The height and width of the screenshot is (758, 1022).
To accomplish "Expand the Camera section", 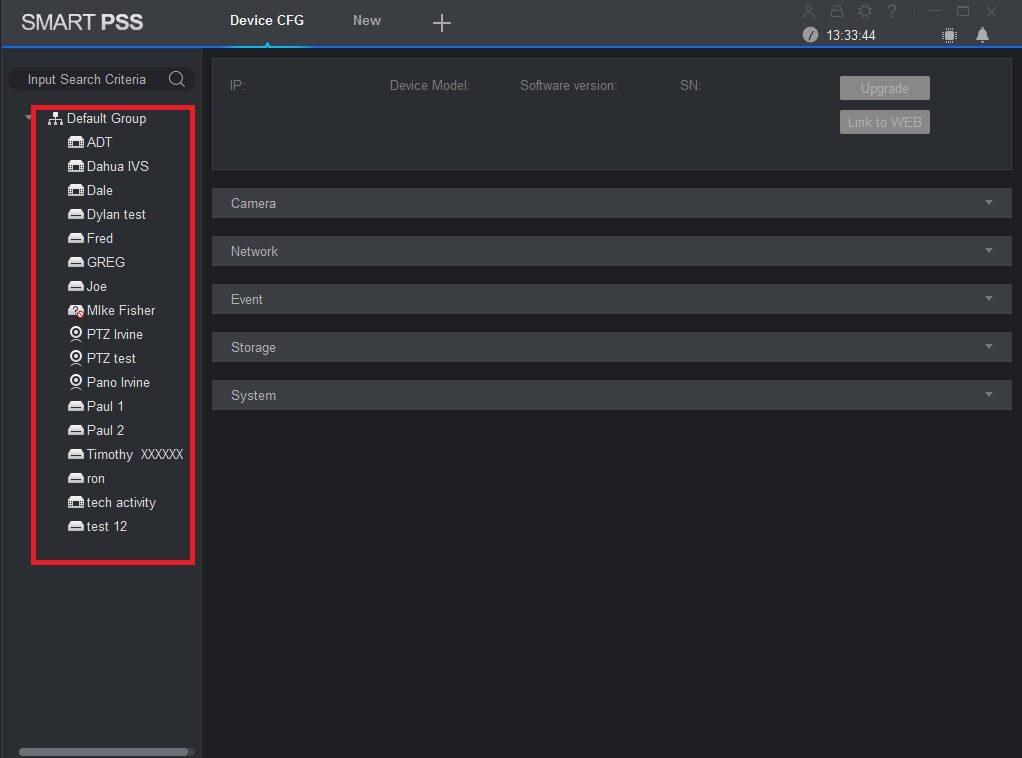I will click(x=611, y=203).
